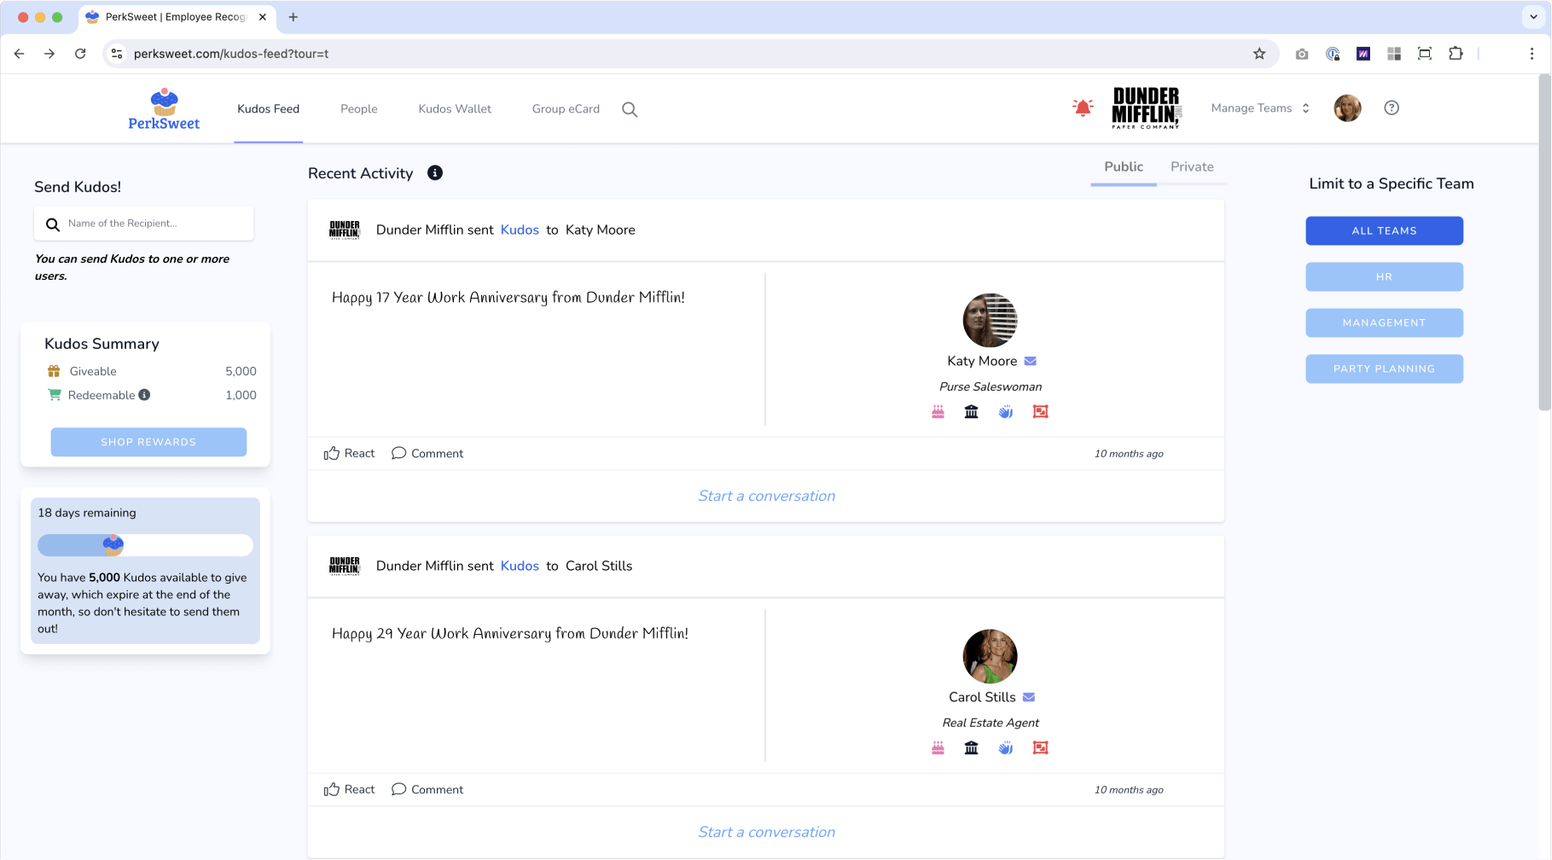Click the days remaining progress bar
The image size is (1552, 860).
coord(145,545)
